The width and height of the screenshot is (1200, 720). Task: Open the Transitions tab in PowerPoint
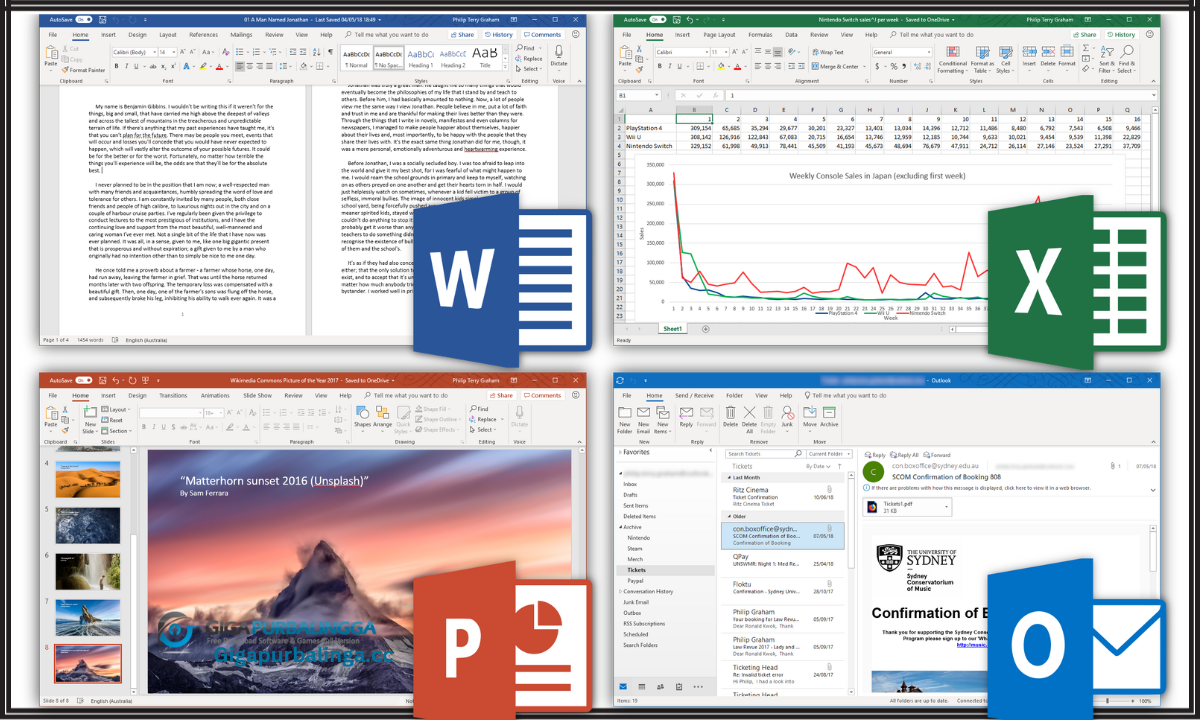[173, 395]
